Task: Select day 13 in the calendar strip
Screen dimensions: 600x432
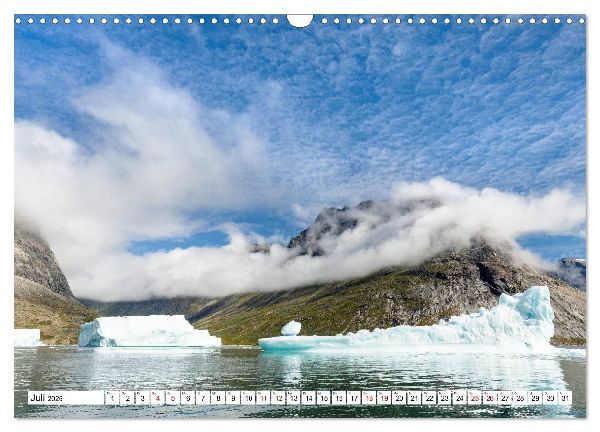Action: tap(293, 398)
